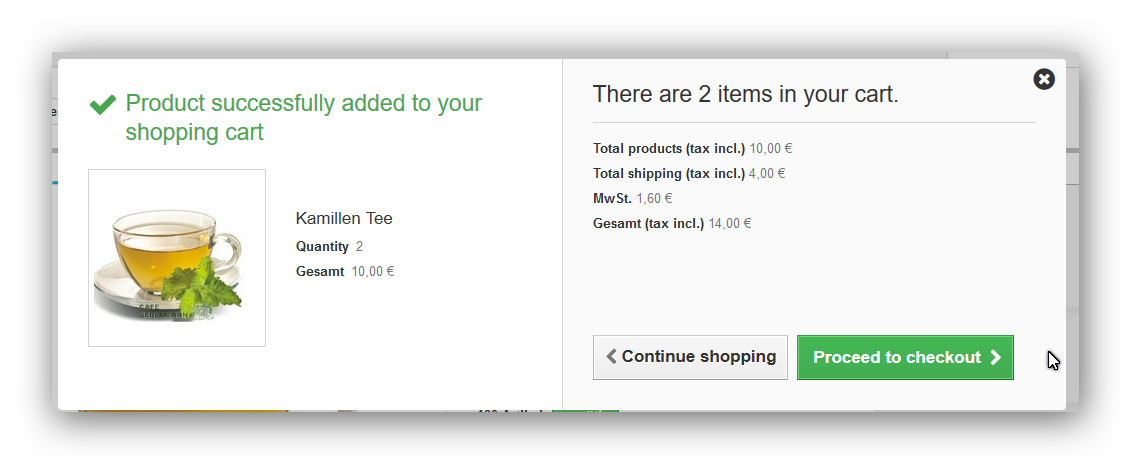Click the total products amount 10,00 €
This screenshot has height=464, width=1131.
click(x=771, y=149)
